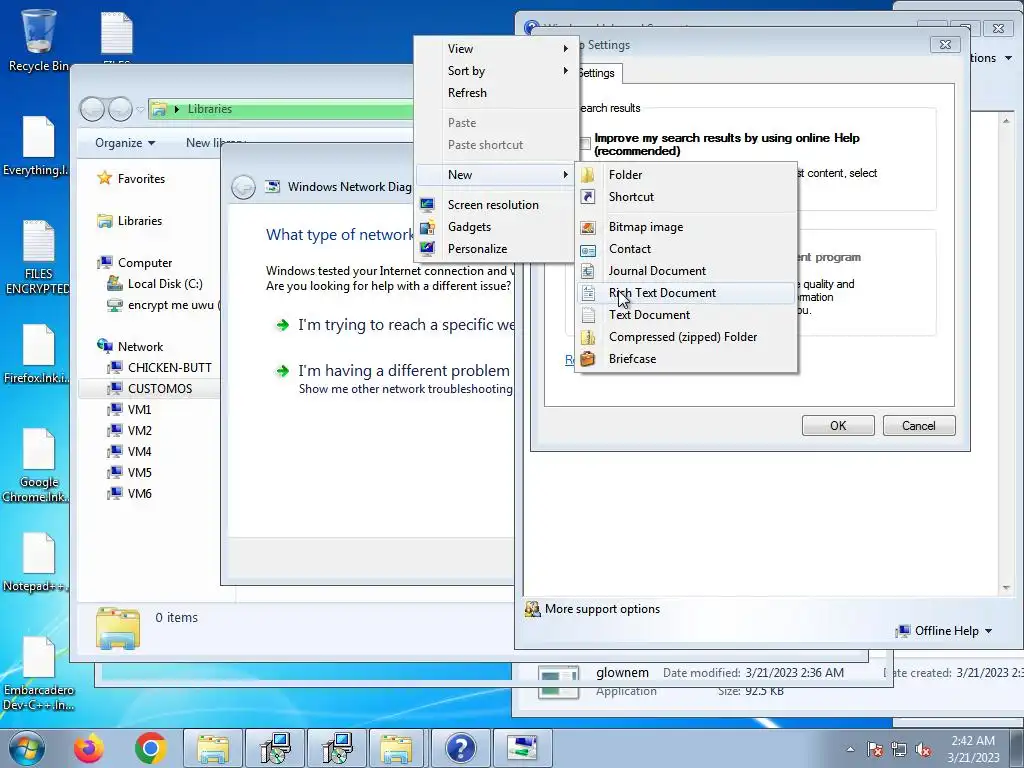Expand the View submenu
This screenshot has height=768, width=1024.
(x=496, y=48)
